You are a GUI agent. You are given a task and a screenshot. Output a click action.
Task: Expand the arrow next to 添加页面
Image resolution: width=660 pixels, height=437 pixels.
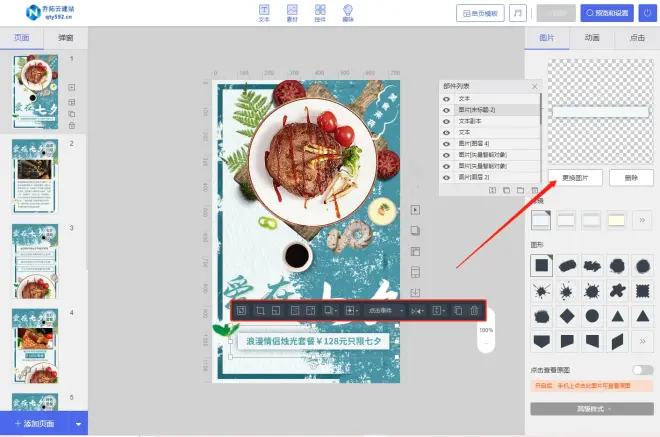click(79, 425)
